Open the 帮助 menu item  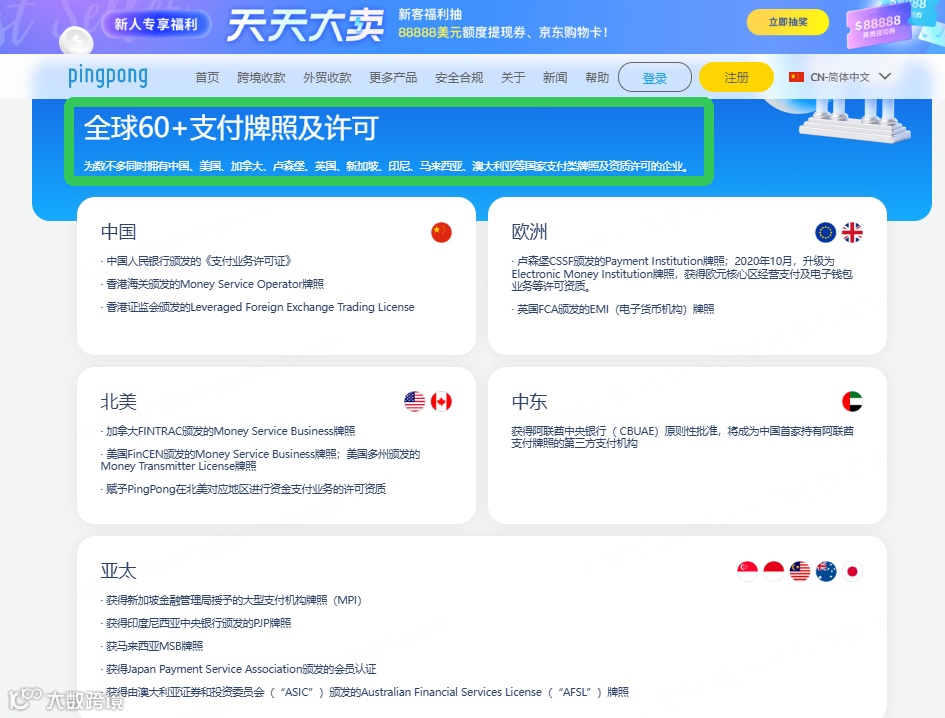coord(597,77)
